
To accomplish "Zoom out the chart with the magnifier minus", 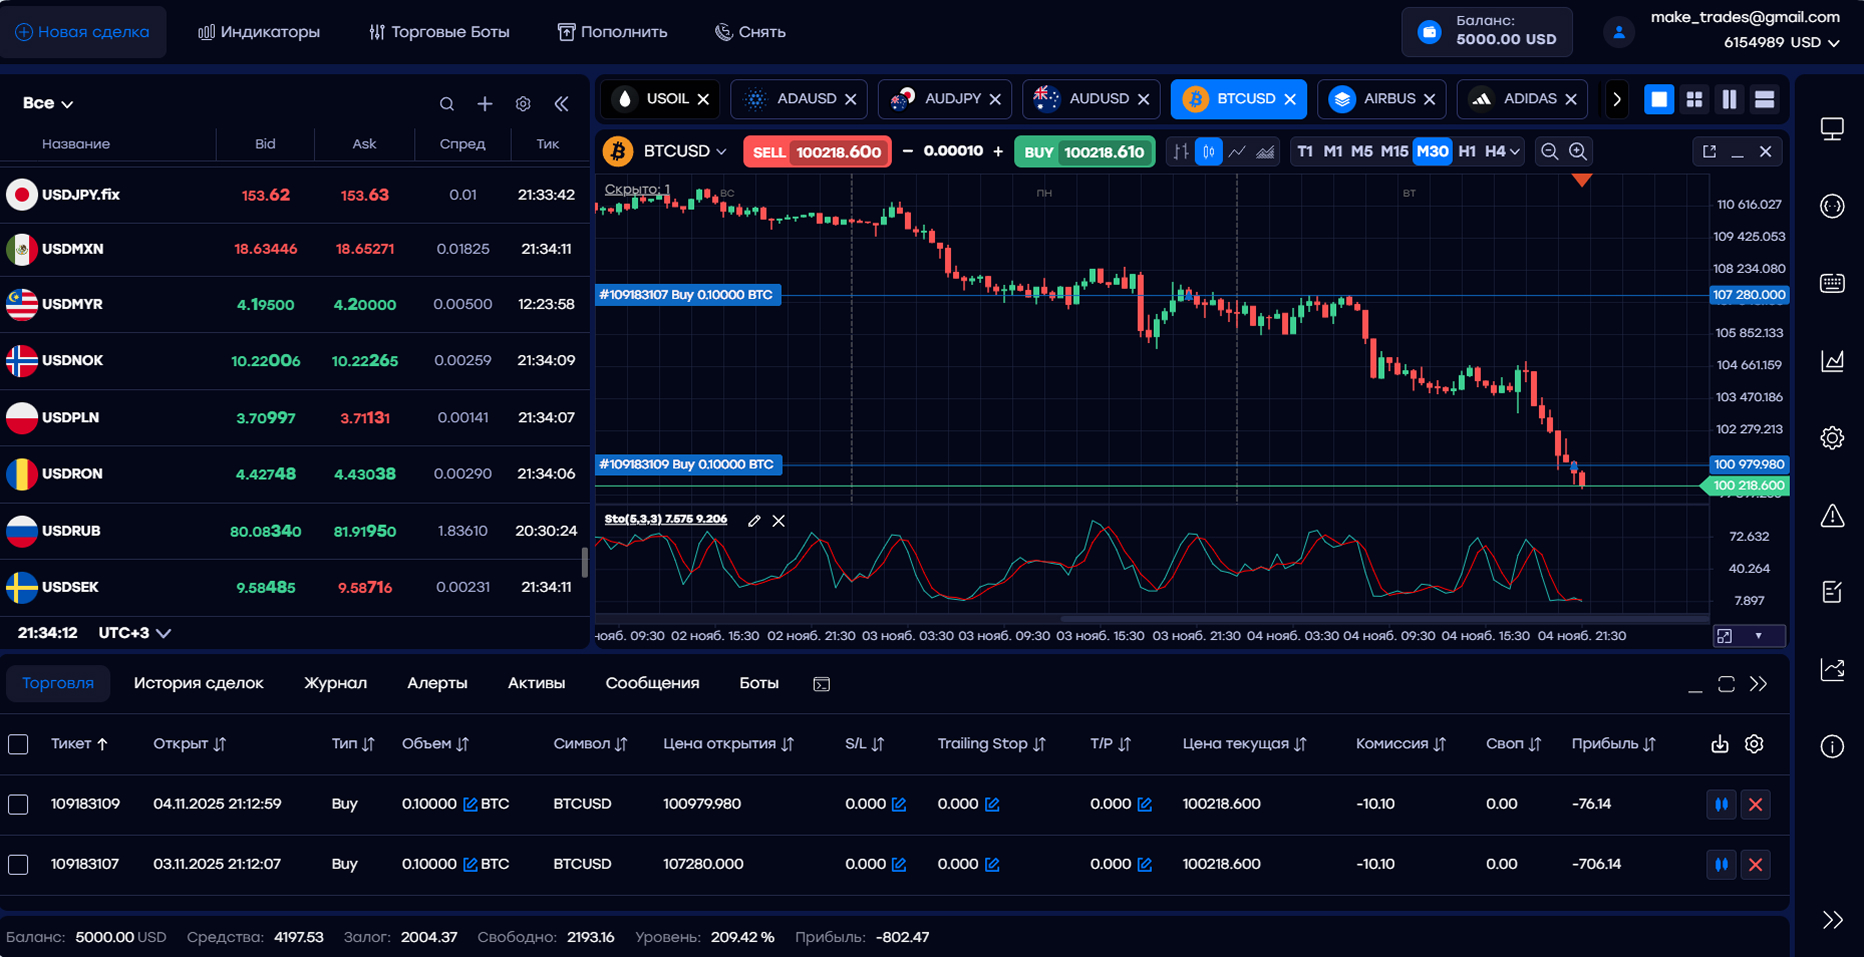I will click(x=1549, y=152).
